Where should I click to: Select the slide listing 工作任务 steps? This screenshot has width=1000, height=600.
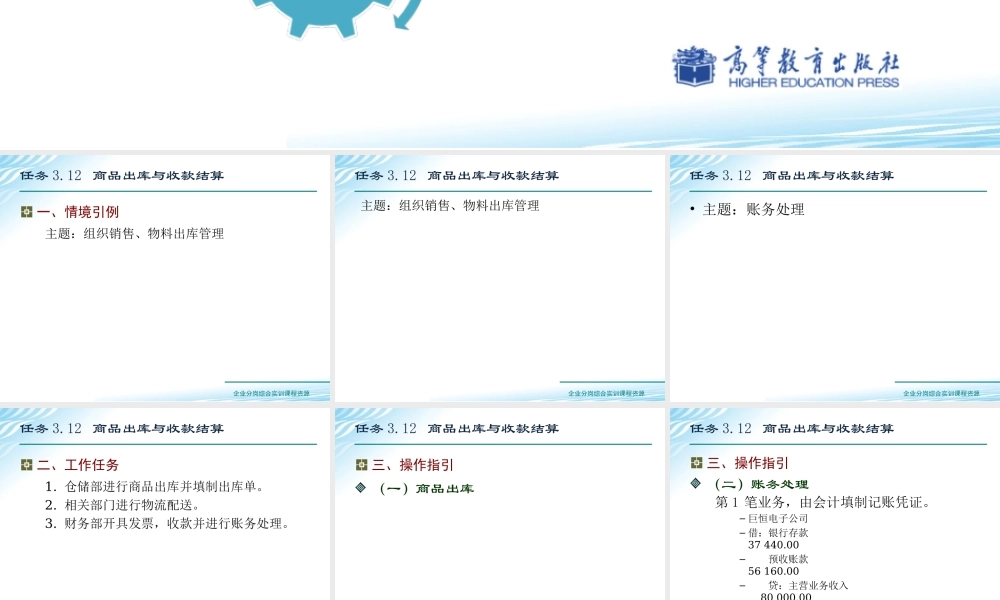click(x=165, y=500)
